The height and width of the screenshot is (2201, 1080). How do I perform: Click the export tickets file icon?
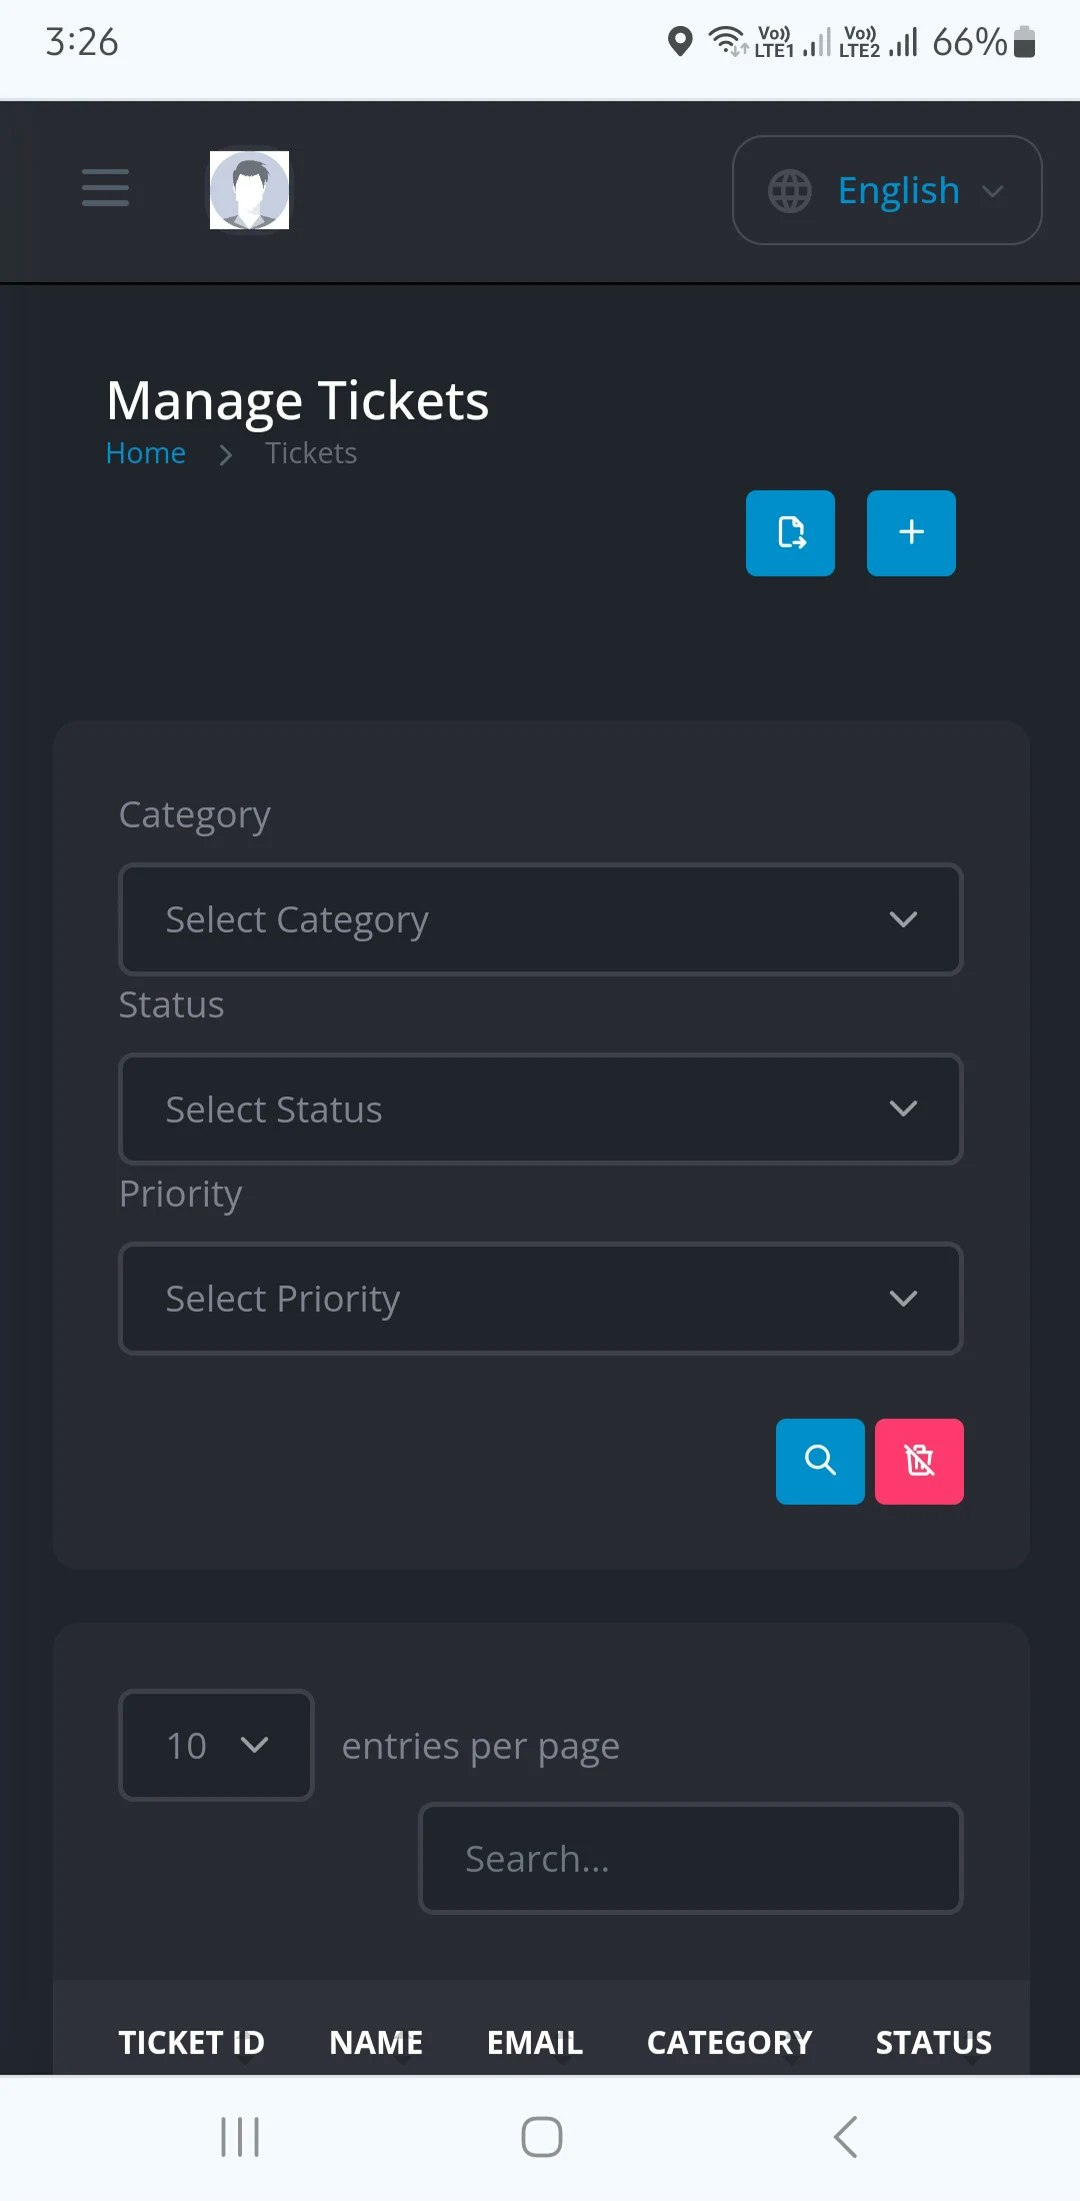tap(790, 533)
